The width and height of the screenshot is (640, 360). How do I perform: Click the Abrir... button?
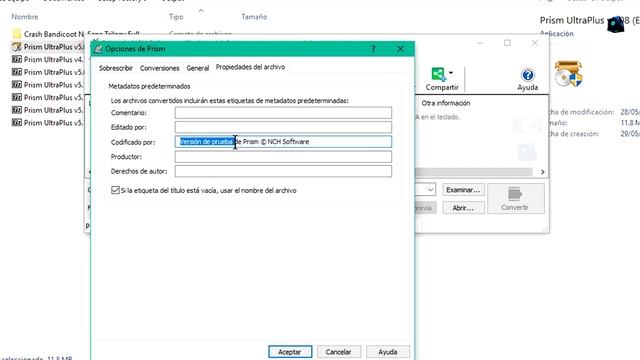[x=463, y=208]
